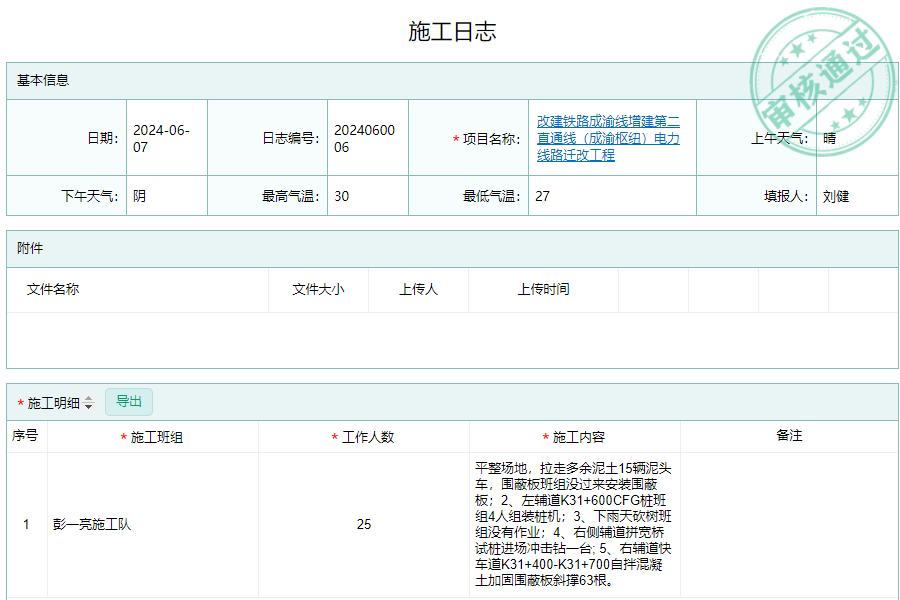Click the 上午天气 value 晴

(830, 138)
